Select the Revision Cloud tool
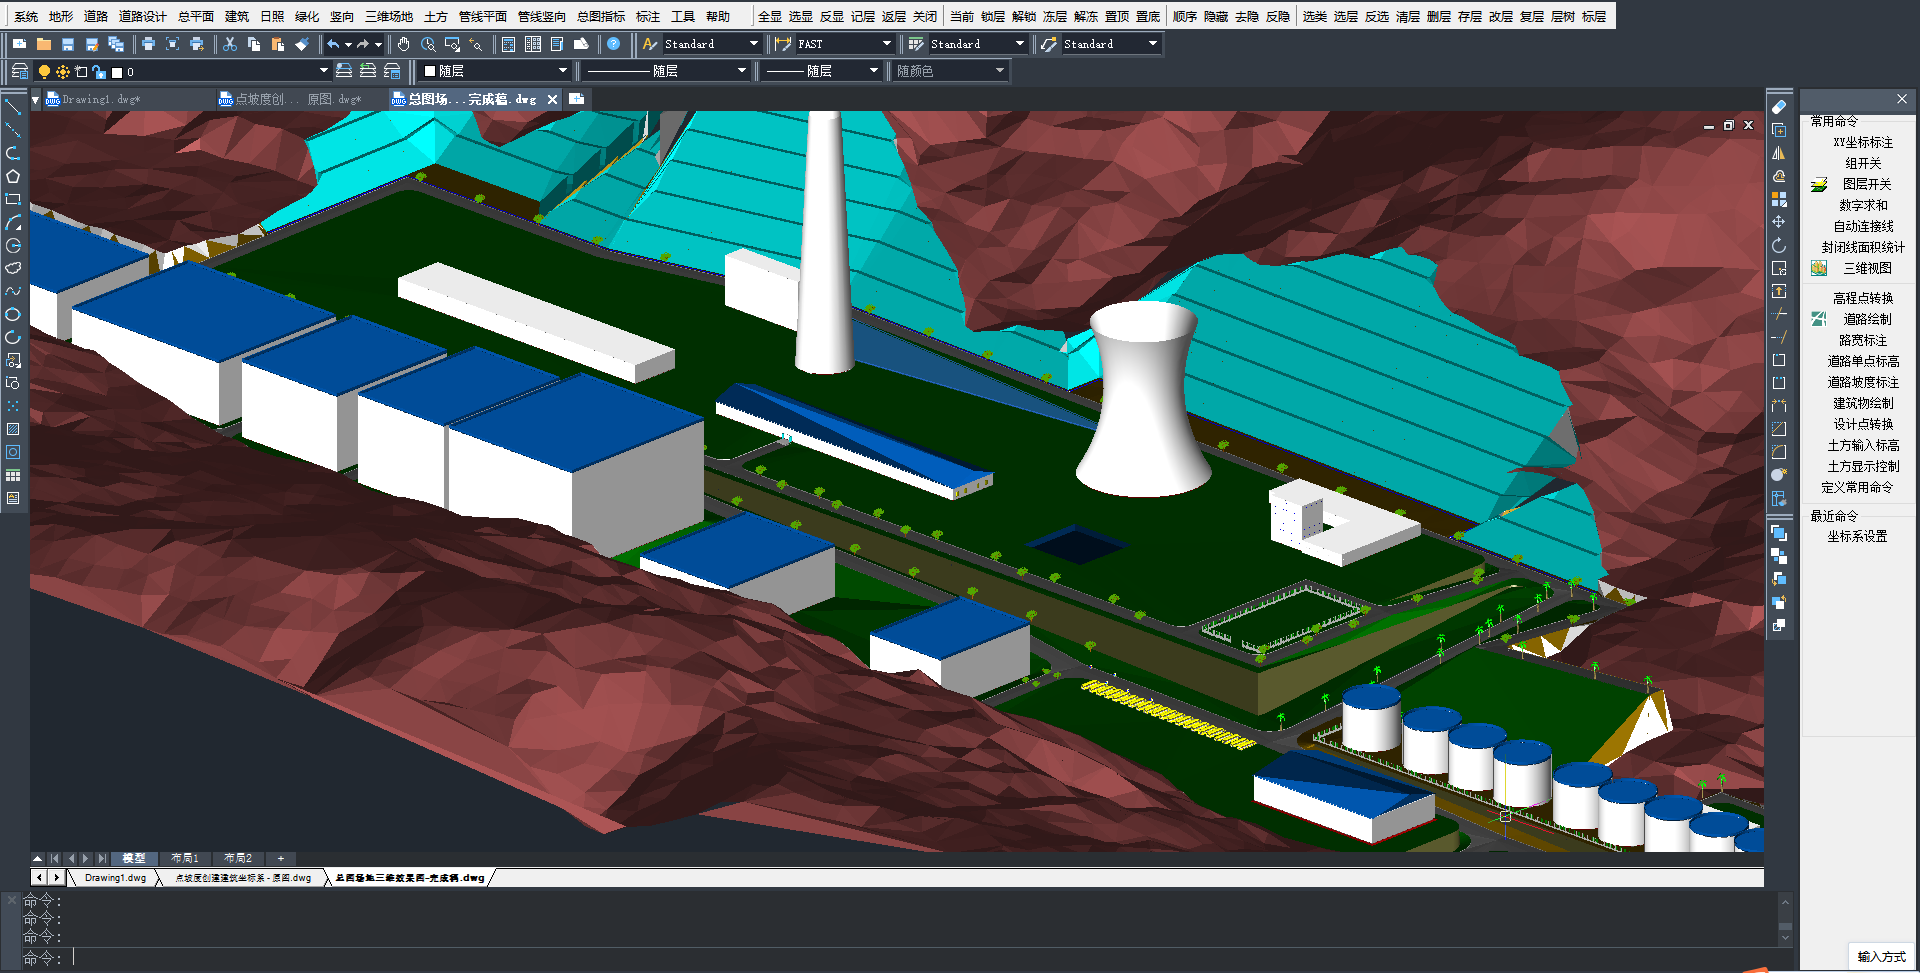 click(x=13, y=268)
